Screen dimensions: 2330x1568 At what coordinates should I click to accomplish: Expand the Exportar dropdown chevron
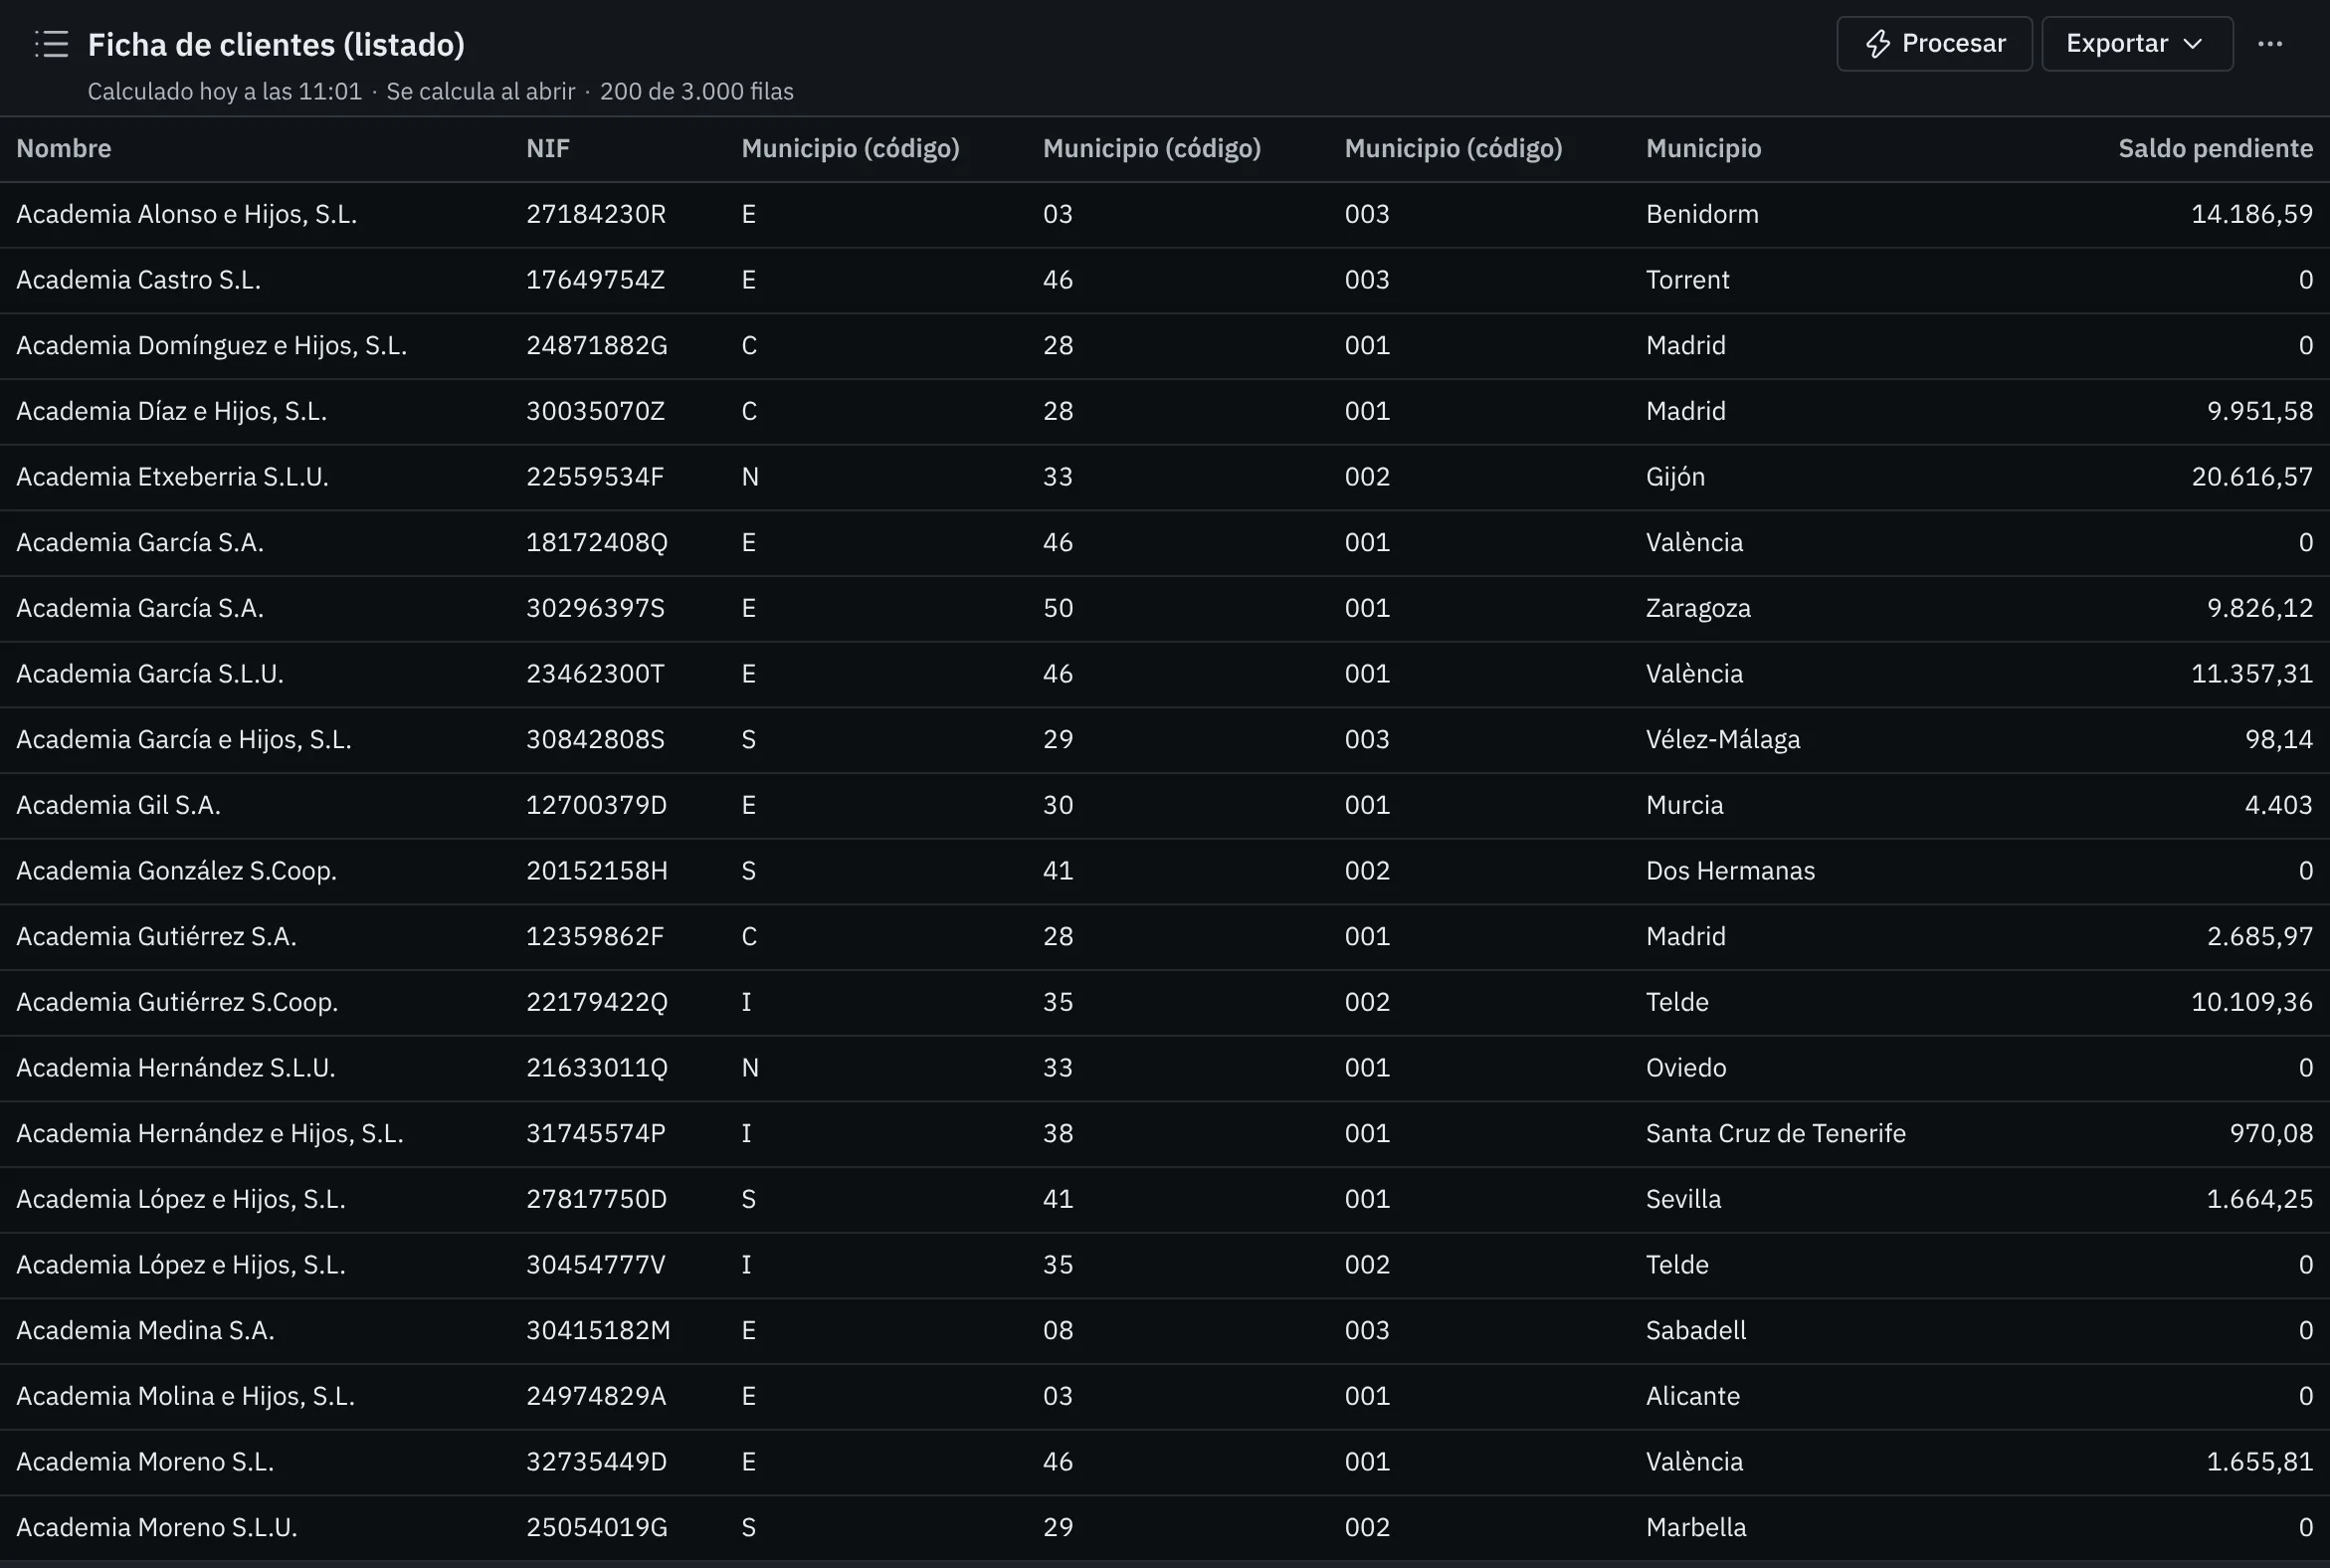(2193, 44)
